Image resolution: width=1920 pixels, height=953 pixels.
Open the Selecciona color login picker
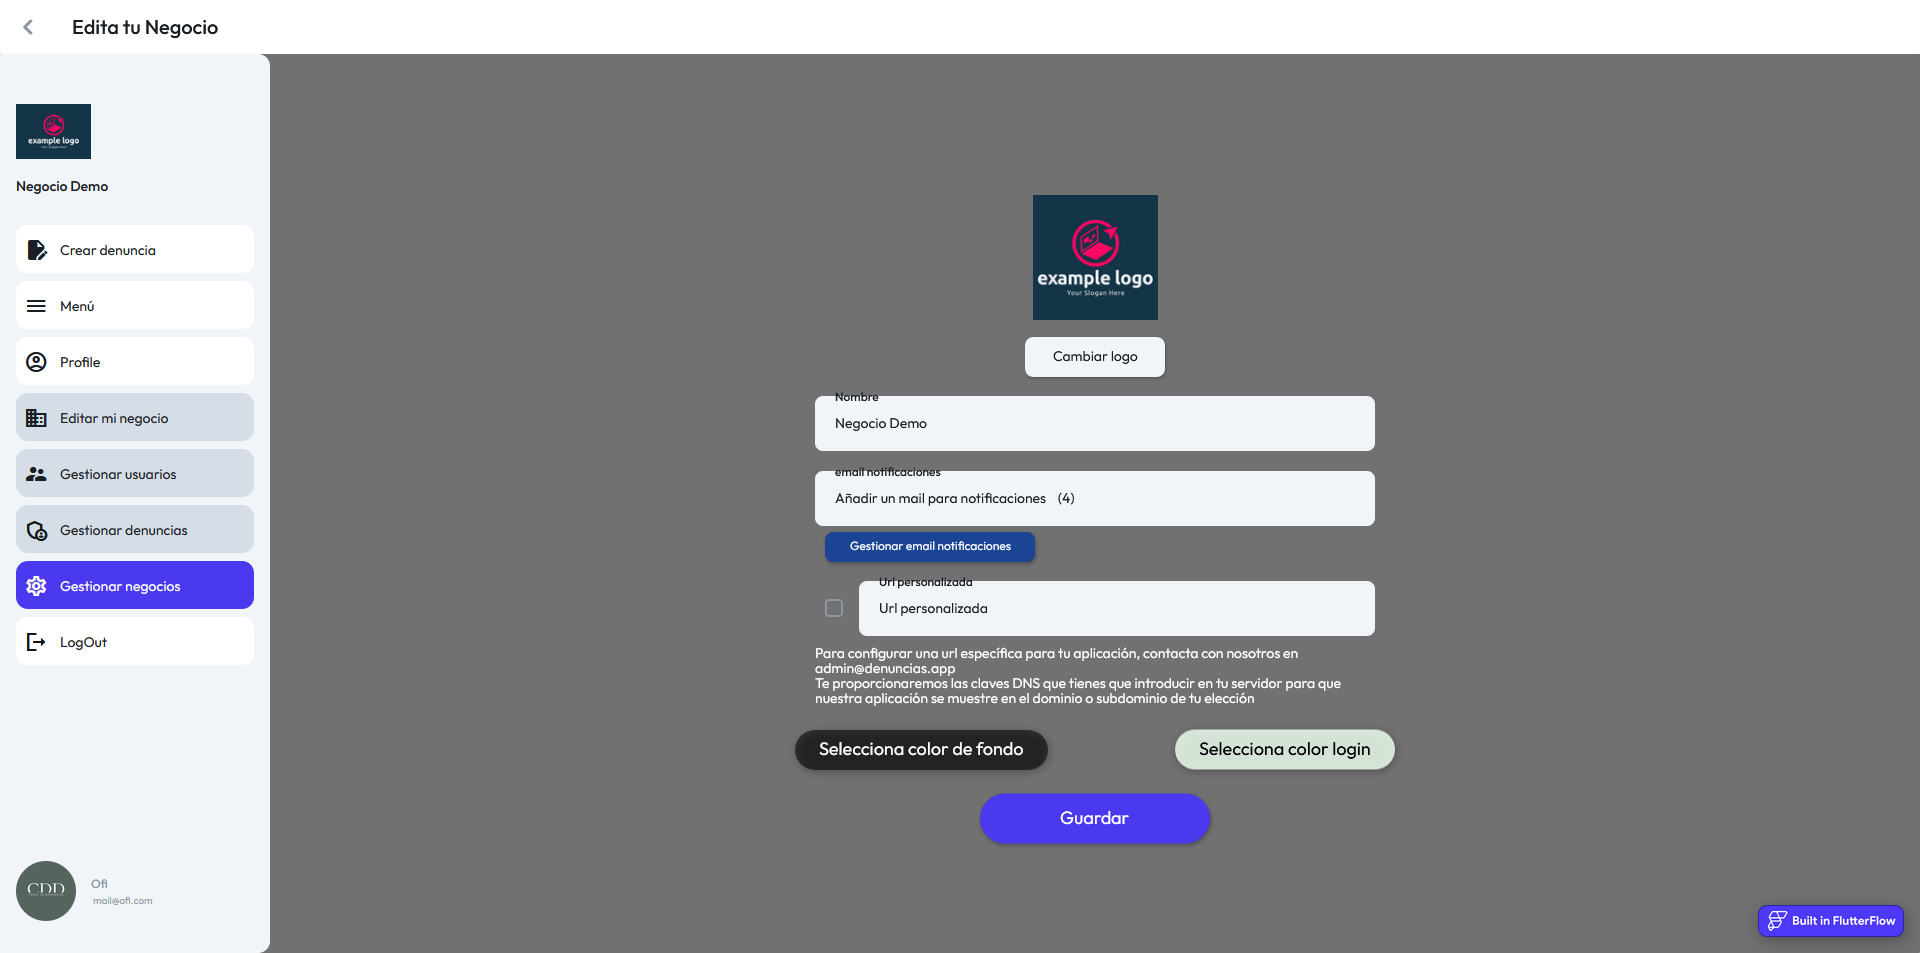pyautogui.click(x=1284, y=750)
